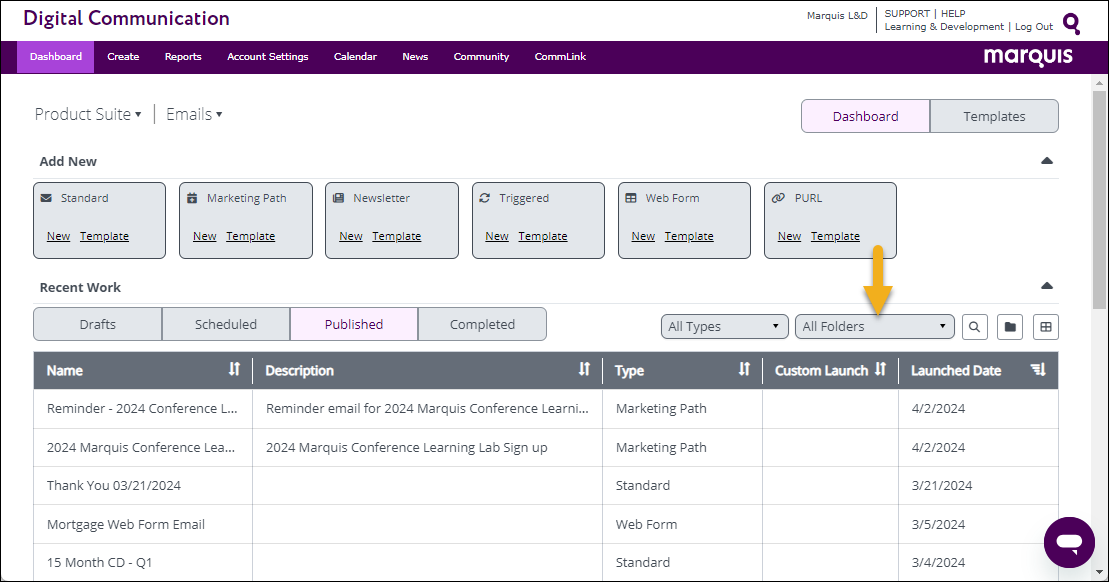Click Template under Triggered
This screenshot has height=582, width=1109.
(542, 236)
